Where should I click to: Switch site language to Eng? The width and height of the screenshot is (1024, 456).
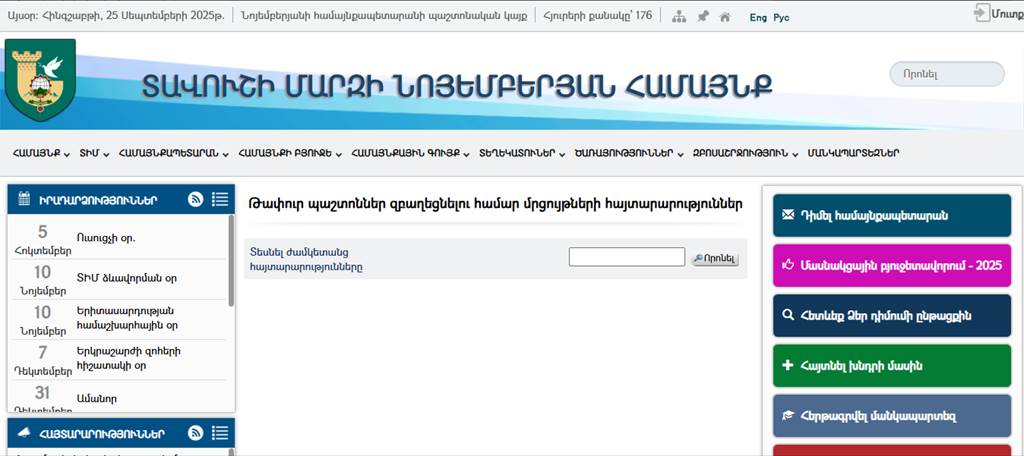pyautogui.click(x=758, y=17)
